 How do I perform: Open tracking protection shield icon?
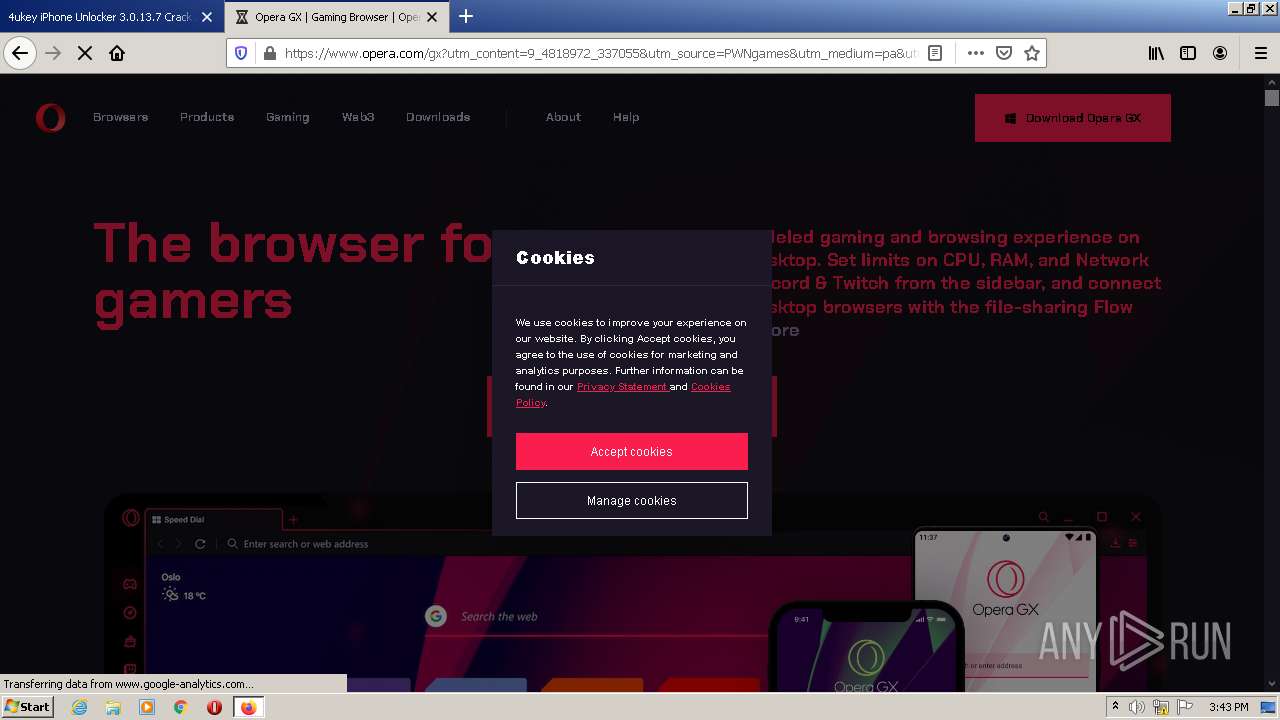pyautogui.click(x=241, y=53)
